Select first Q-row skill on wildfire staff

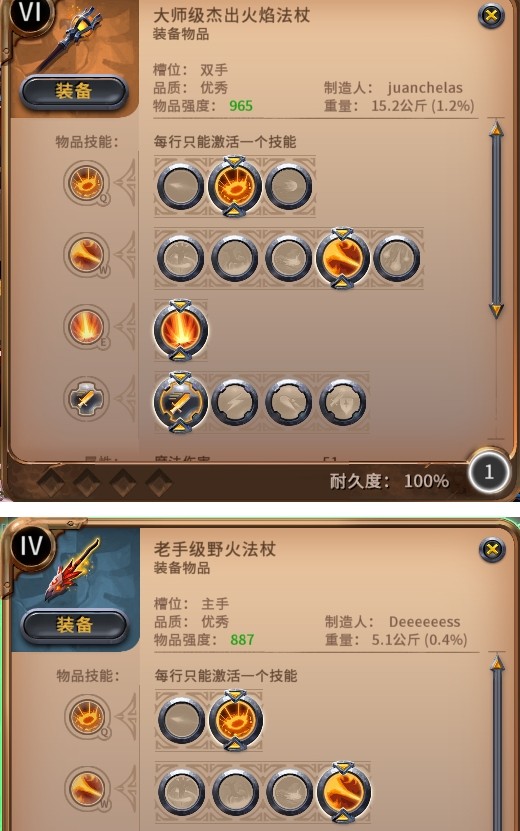pyautogui.click(x=181, y=720)
